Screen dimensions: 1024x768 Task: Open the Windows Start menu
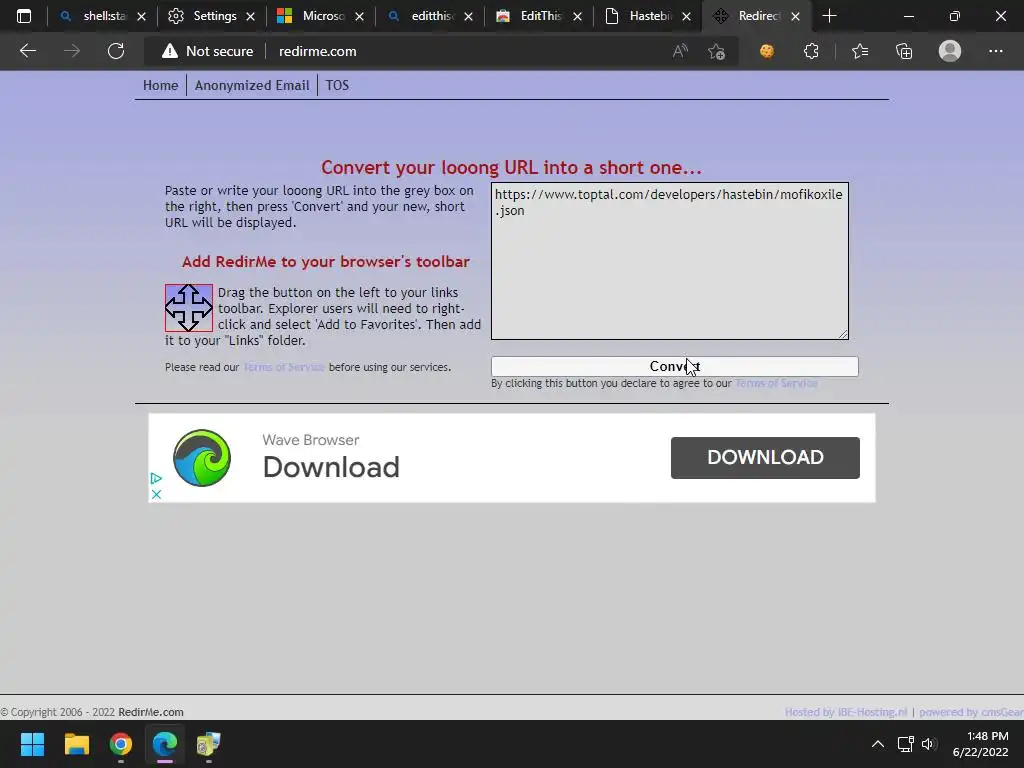pyautogui.click(x=32, y=744)
